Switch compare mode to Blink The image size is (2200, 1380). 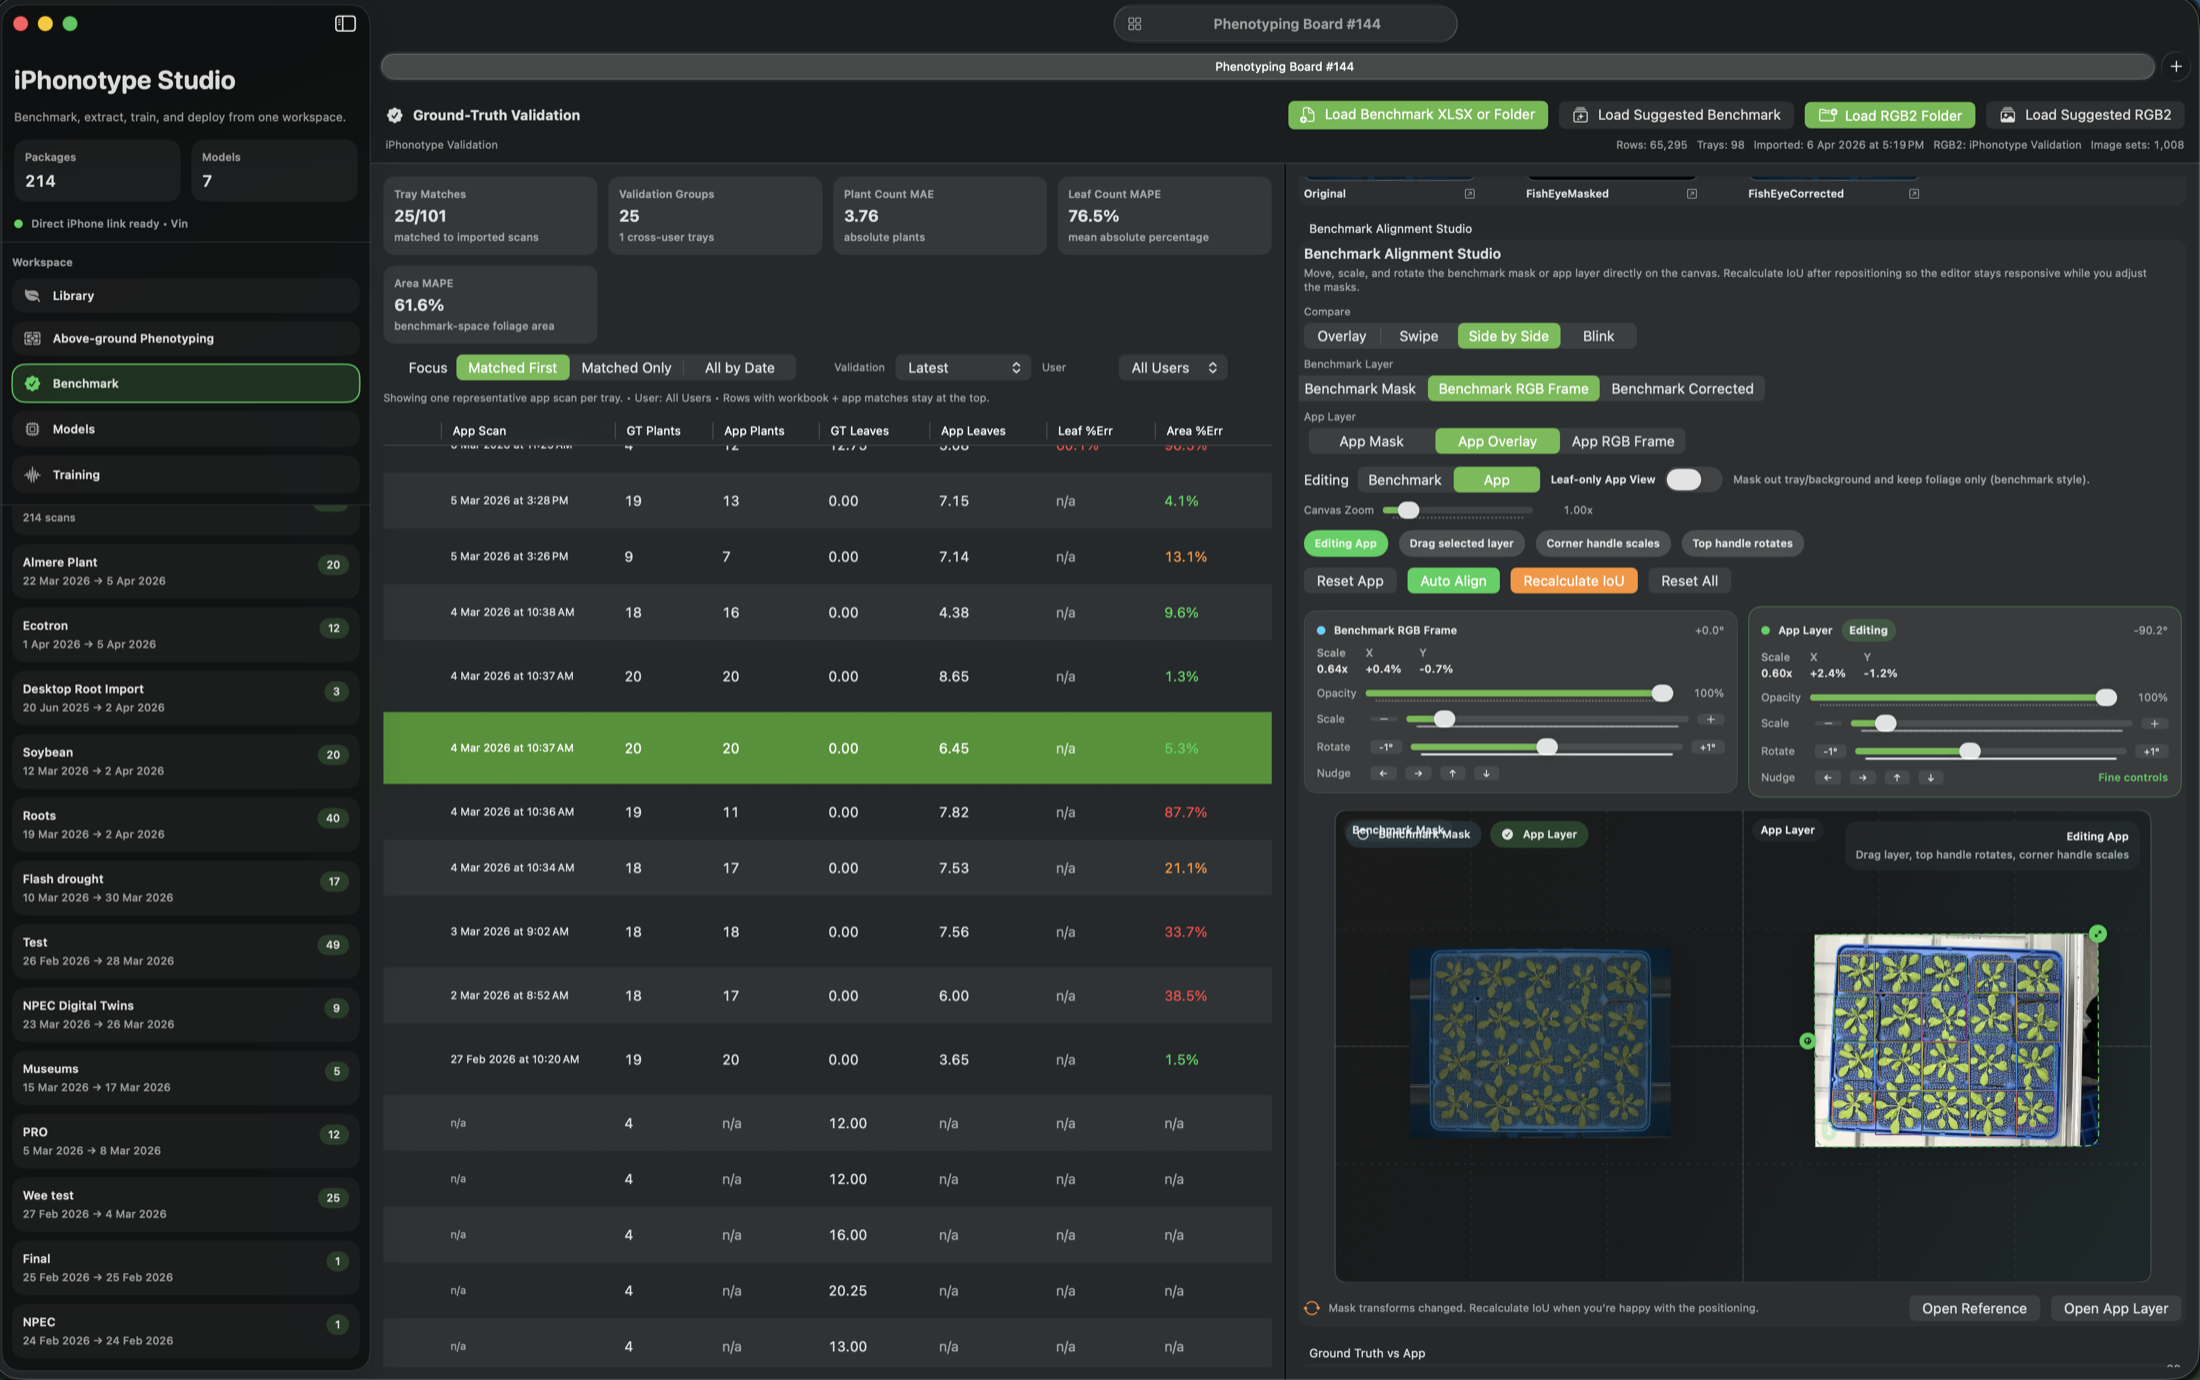coord(1598,335)
